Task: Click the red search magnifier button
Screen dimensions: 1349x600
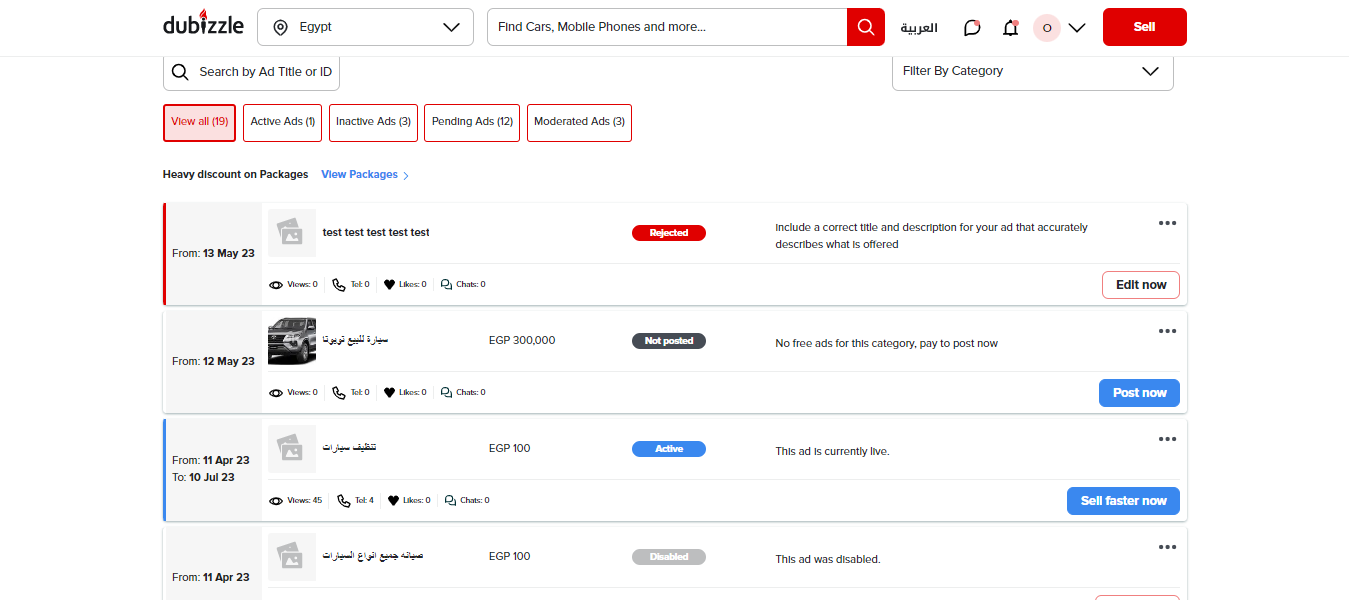Action: (865, 27)
